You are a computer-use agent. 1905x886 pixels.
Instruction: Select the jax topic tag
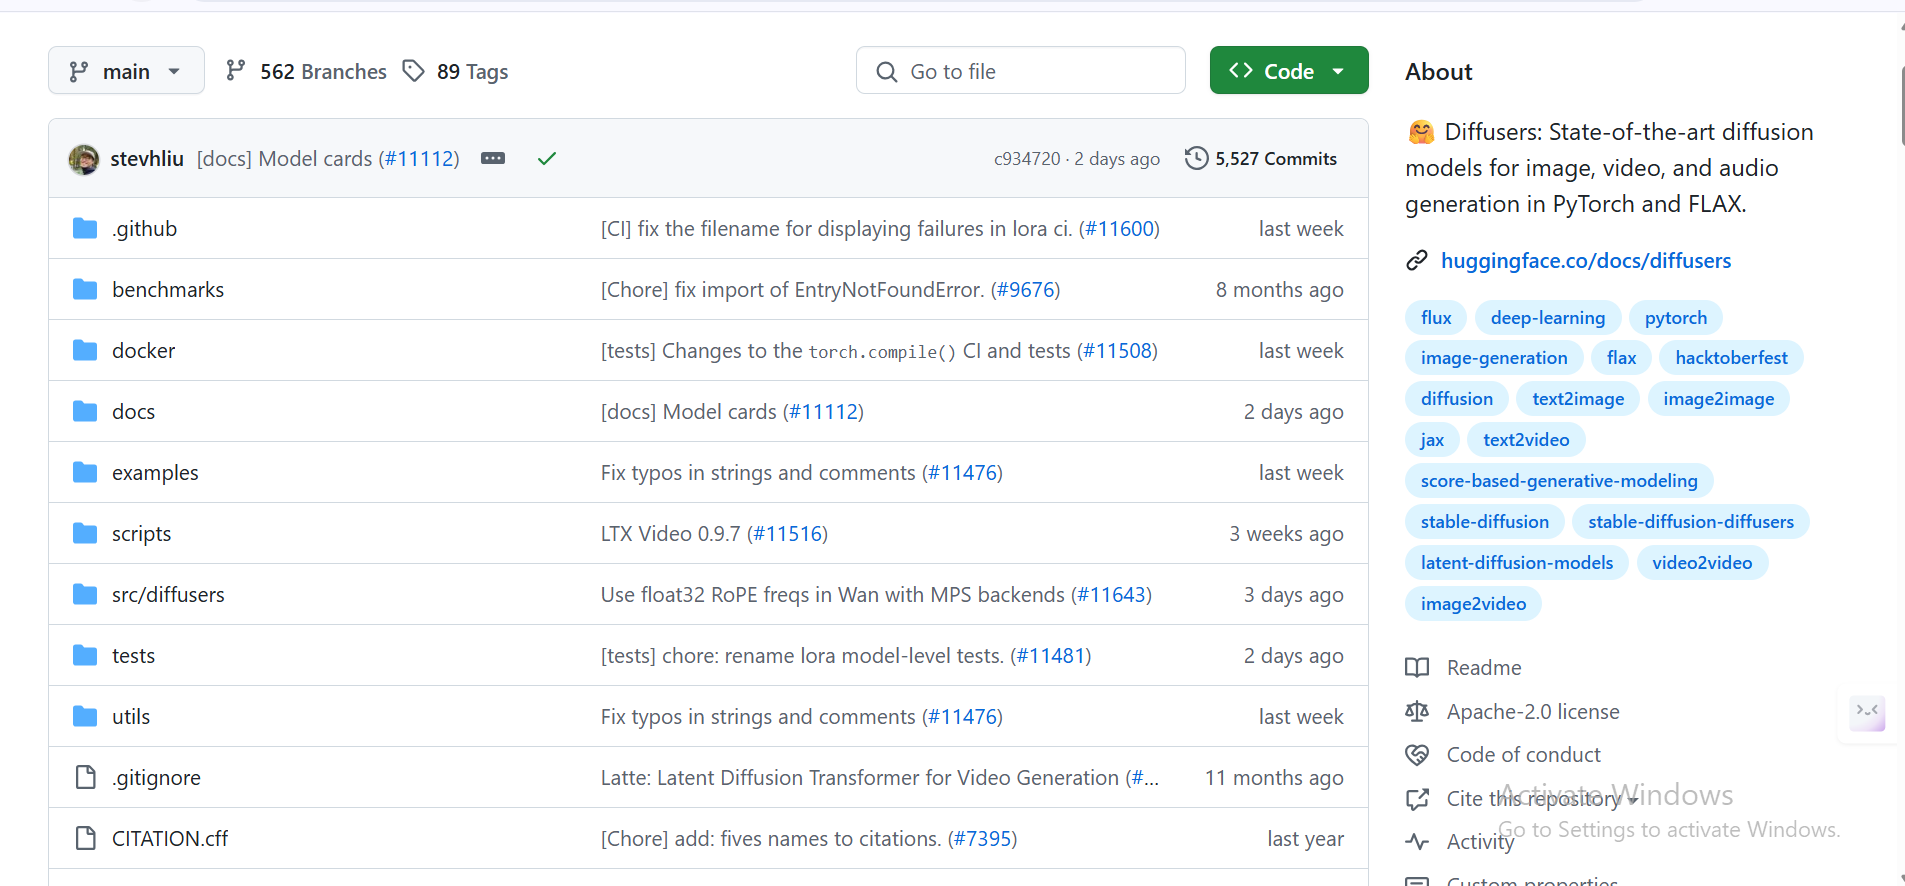click(x=1432, y=440)
